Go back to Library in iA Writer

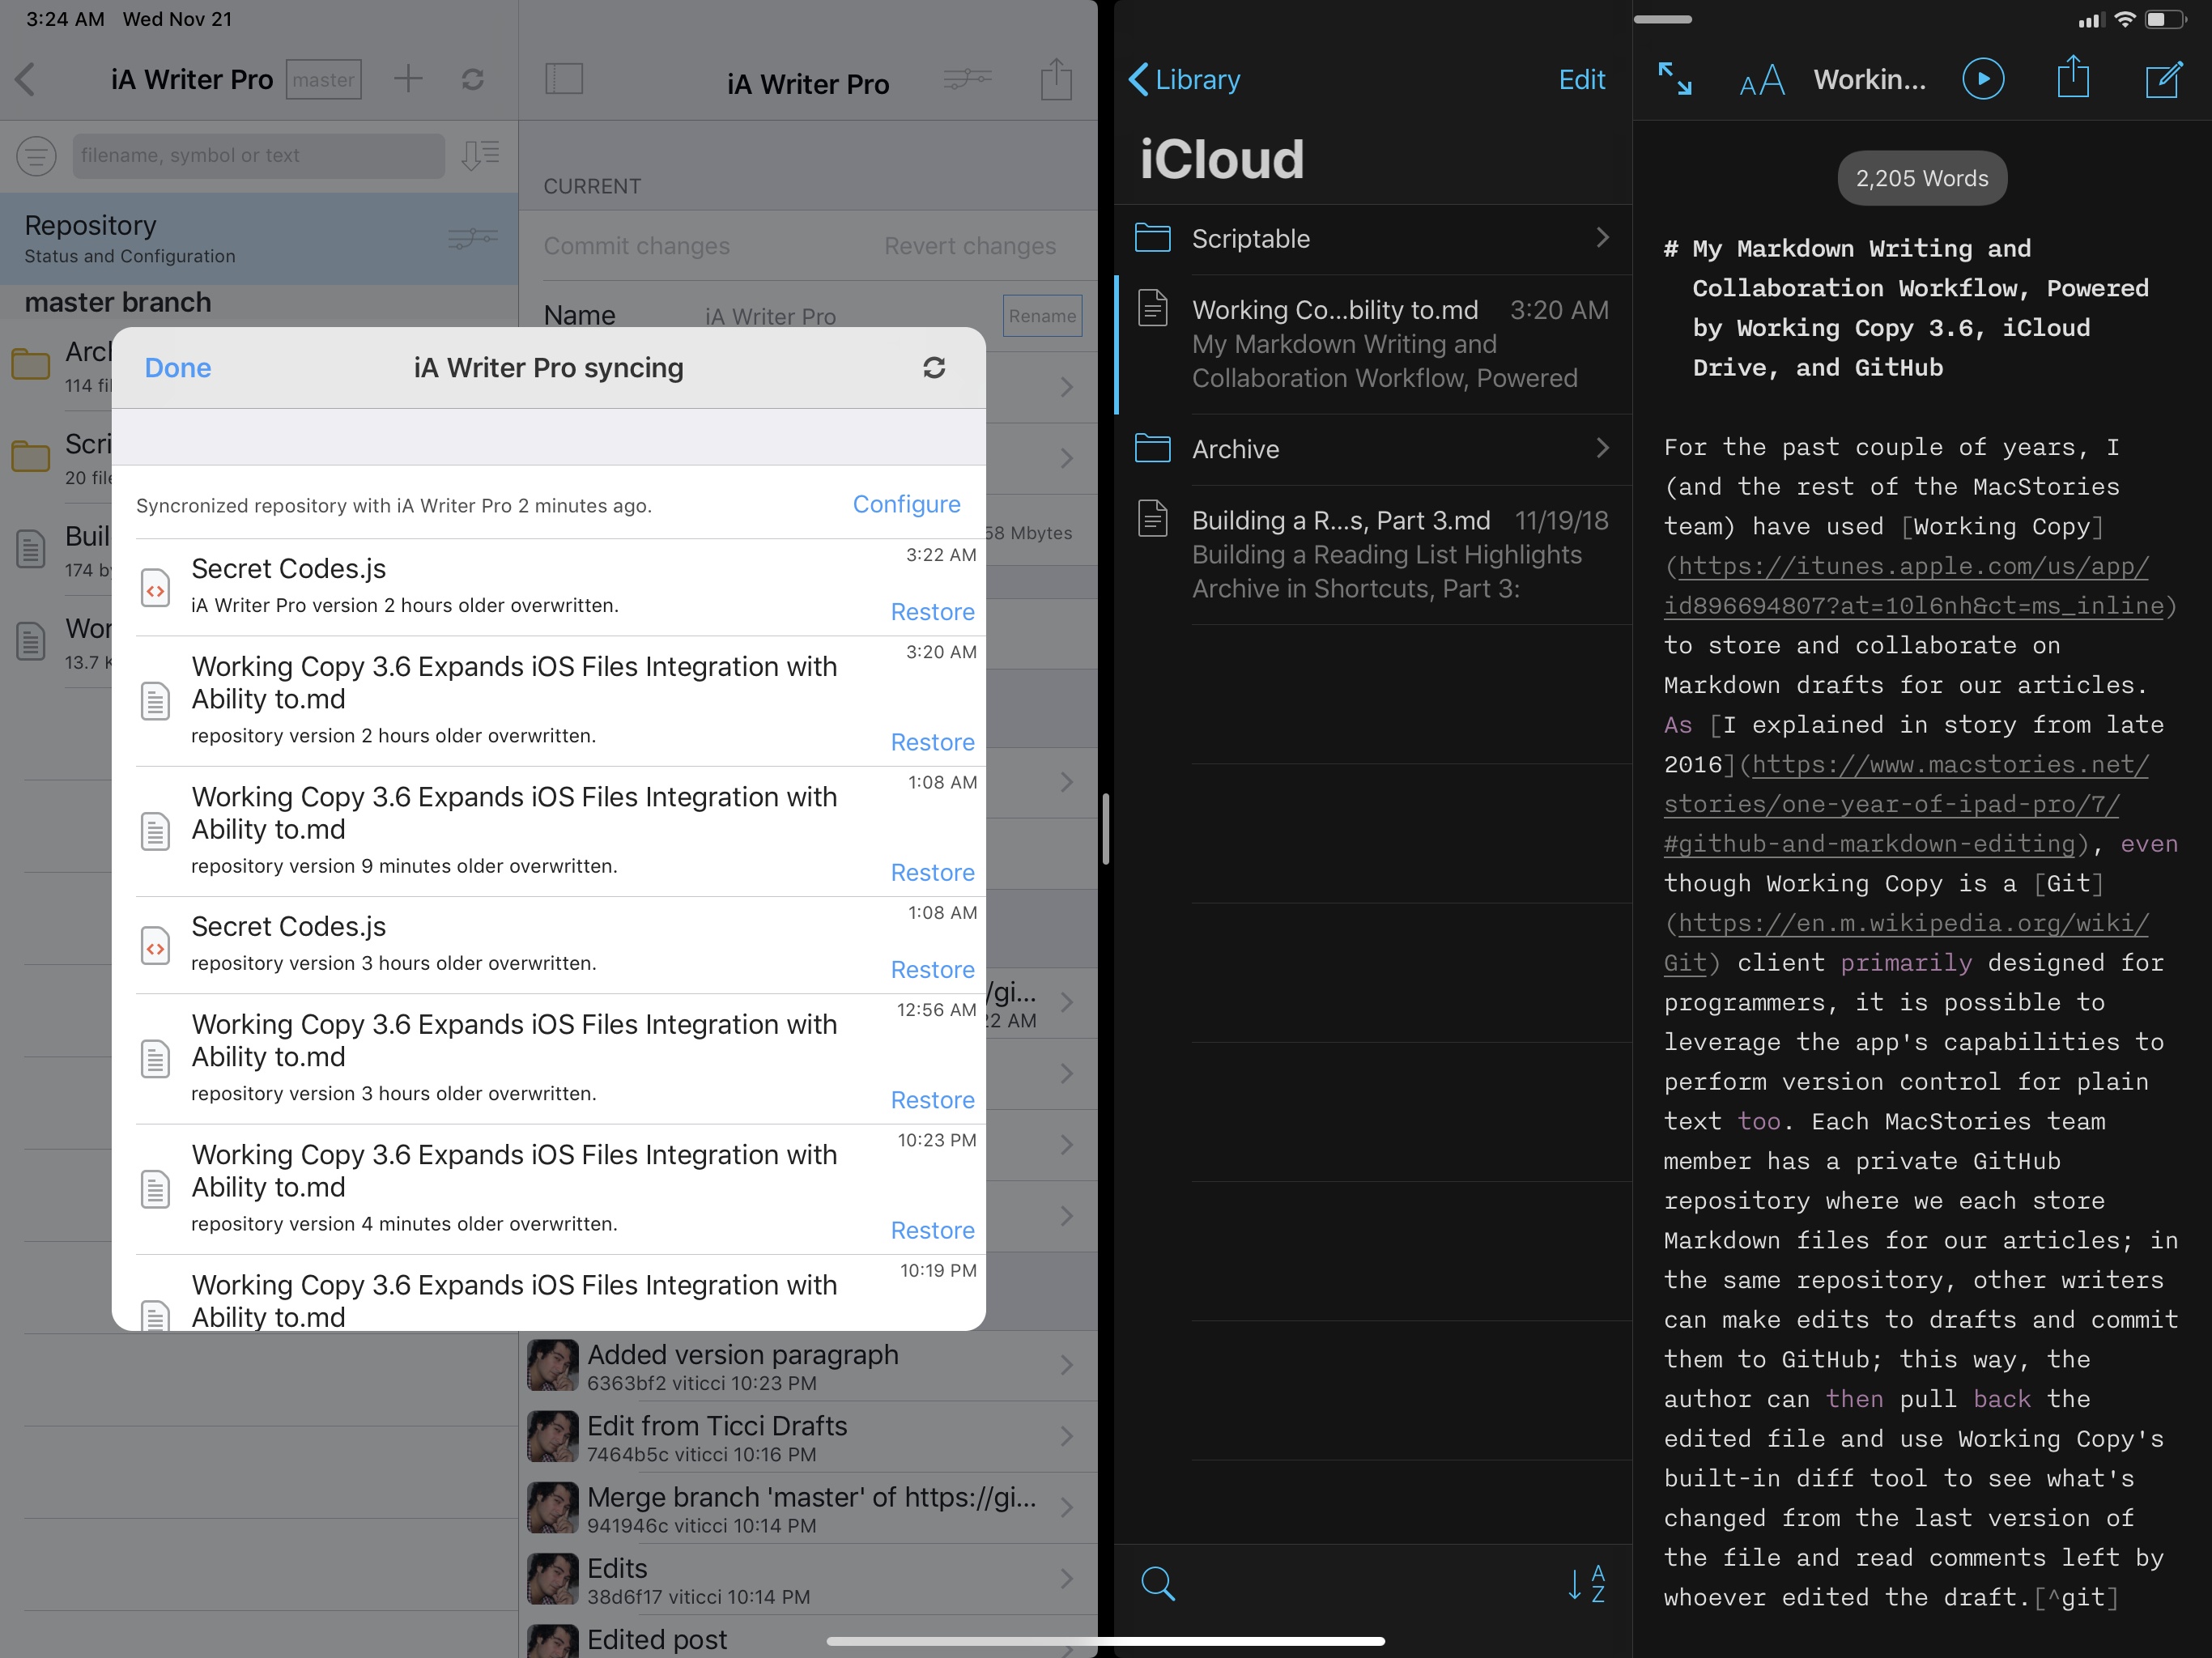1184,79
